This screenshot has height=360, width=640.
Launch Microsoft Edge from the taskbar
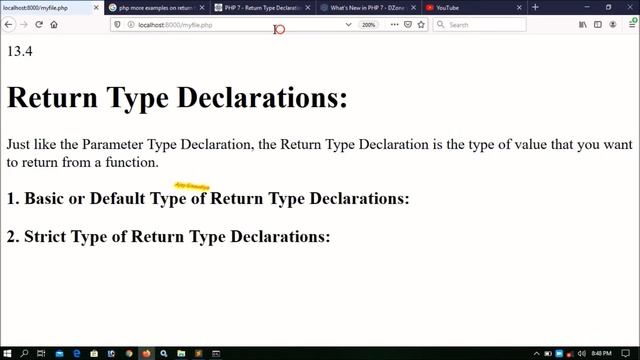(x=77, y=353)
